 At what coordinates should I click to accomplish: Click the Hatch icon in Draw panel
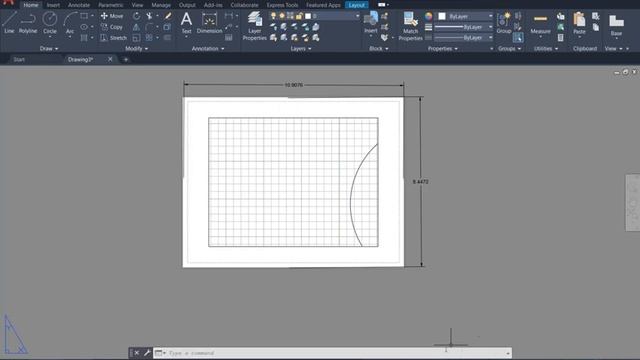pos(84,38)
